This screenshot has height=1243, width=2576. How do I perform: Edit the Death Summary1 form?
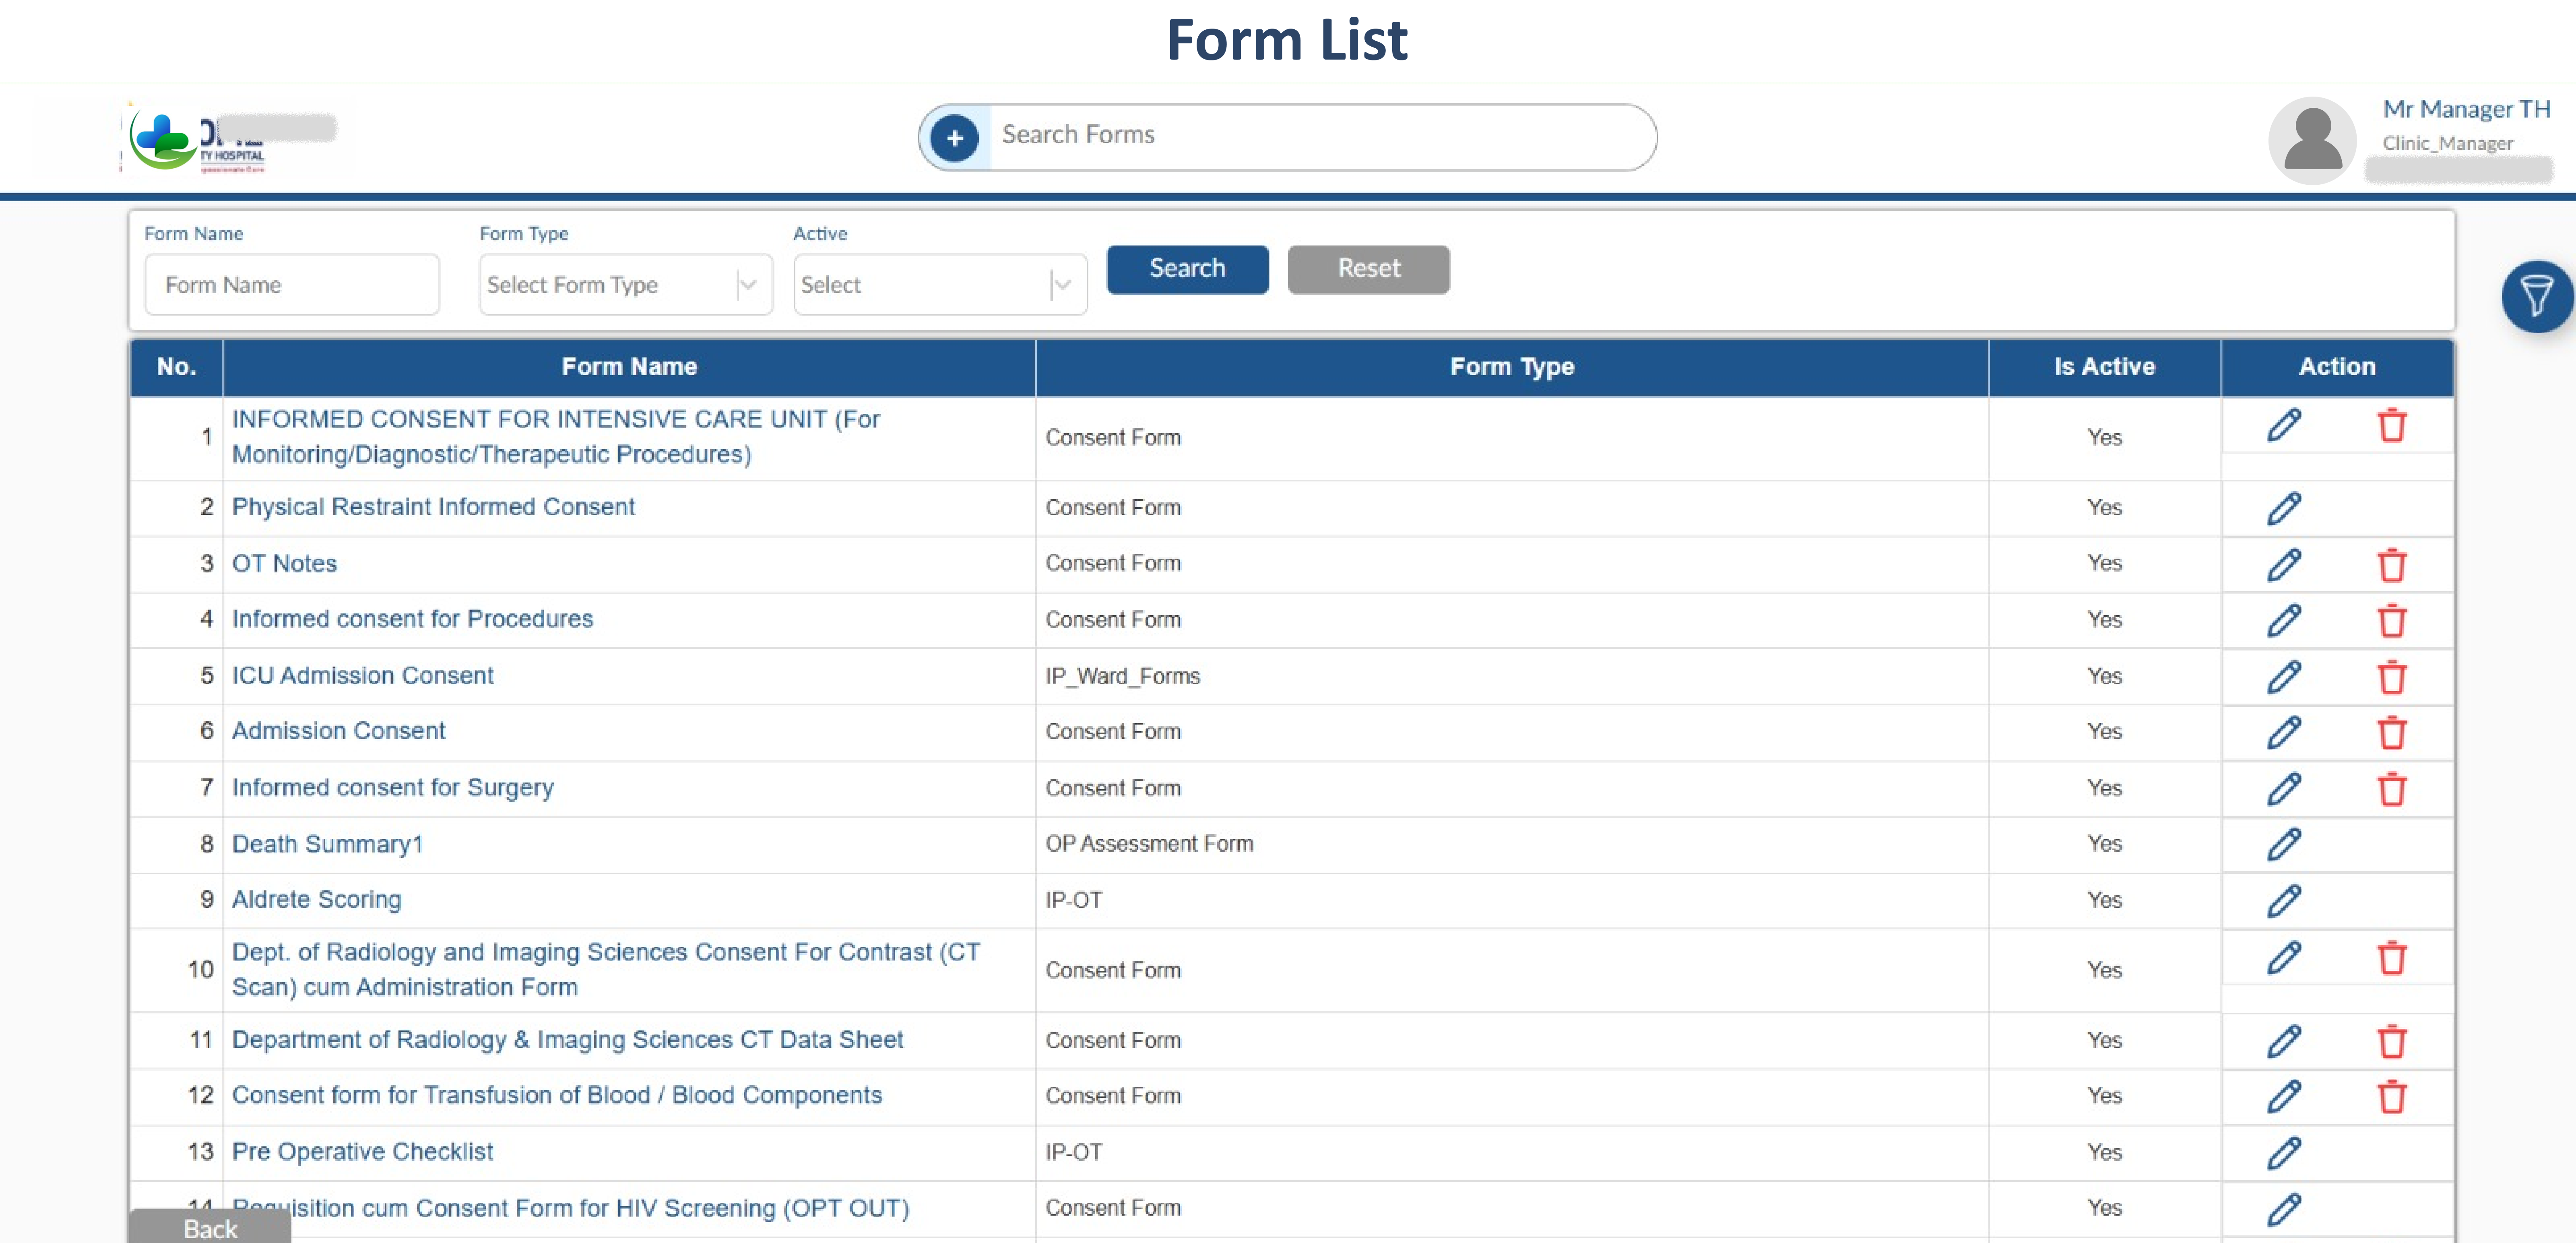coord(2284,844)
